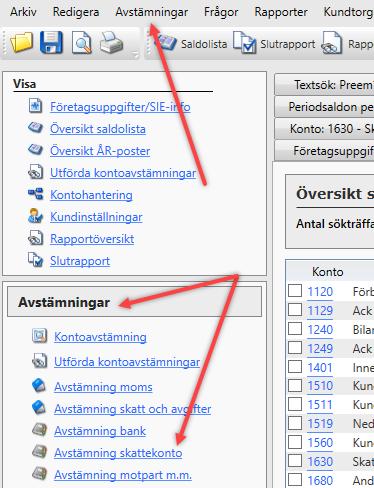Click the Avstämning skatt och avgifter icon
This screenshot has height=488, width=374.
[39, 407]
